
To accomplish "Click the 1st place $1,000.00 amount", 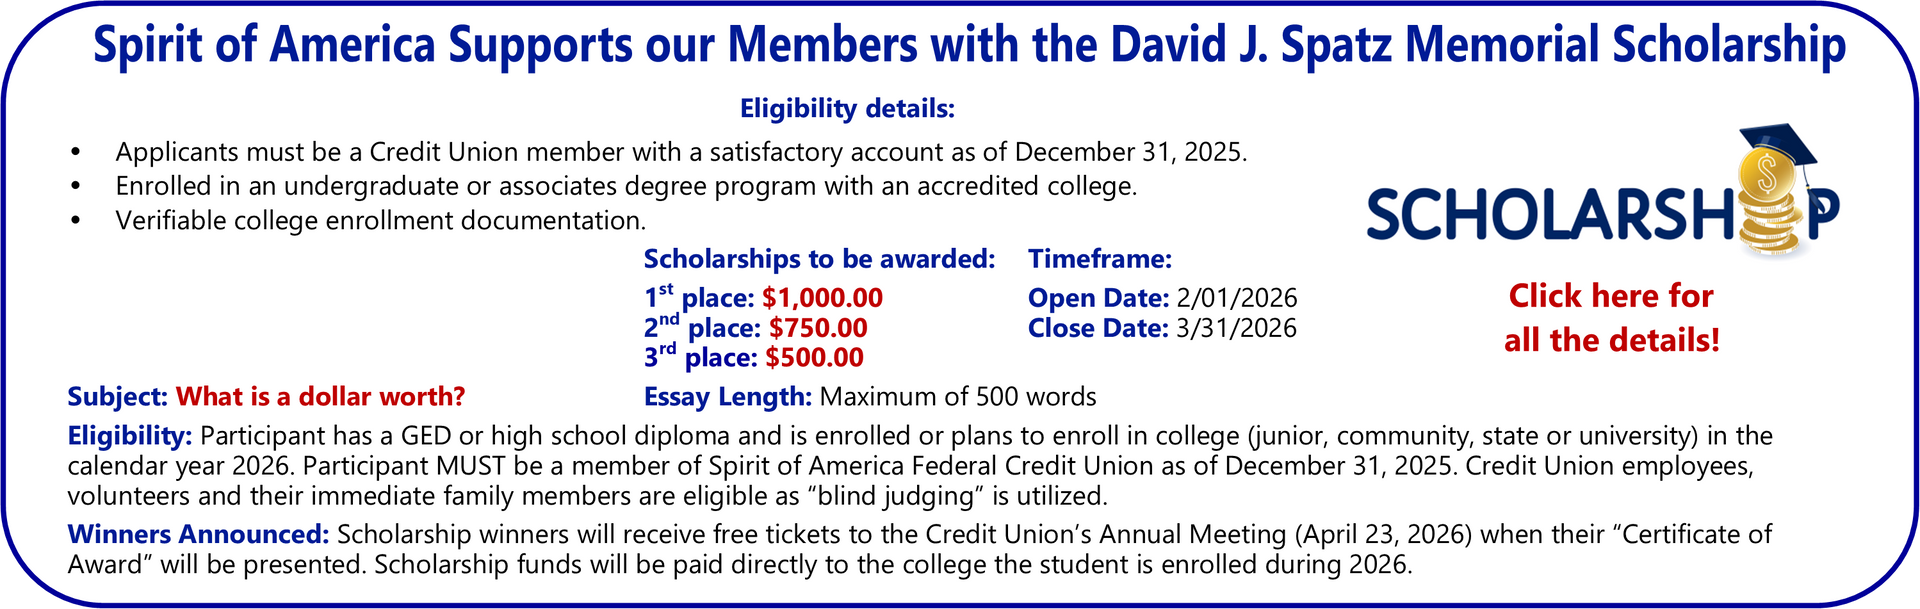I will click(822, 298).
